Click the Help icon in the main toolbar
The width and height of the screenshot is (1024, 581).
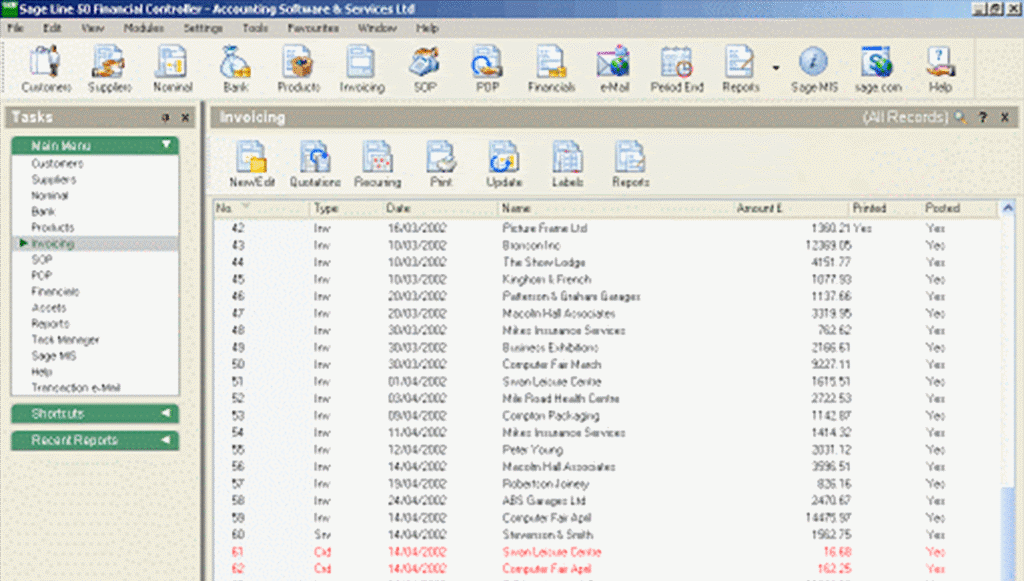(940, 69)
